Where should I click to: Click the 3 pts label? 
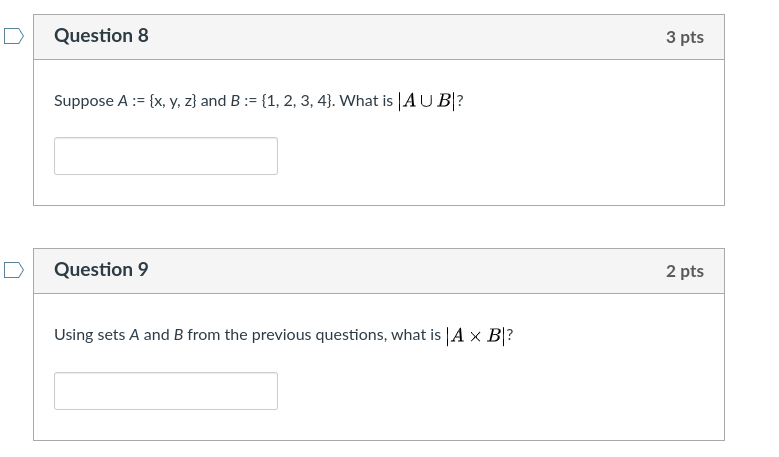pos(685,37)
